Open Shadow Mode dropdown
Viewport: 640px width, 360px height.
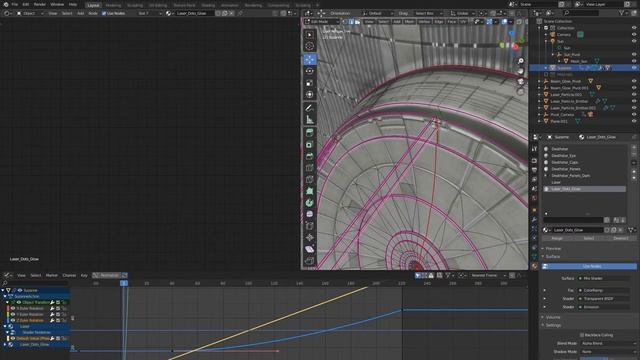tap(608, 352)
